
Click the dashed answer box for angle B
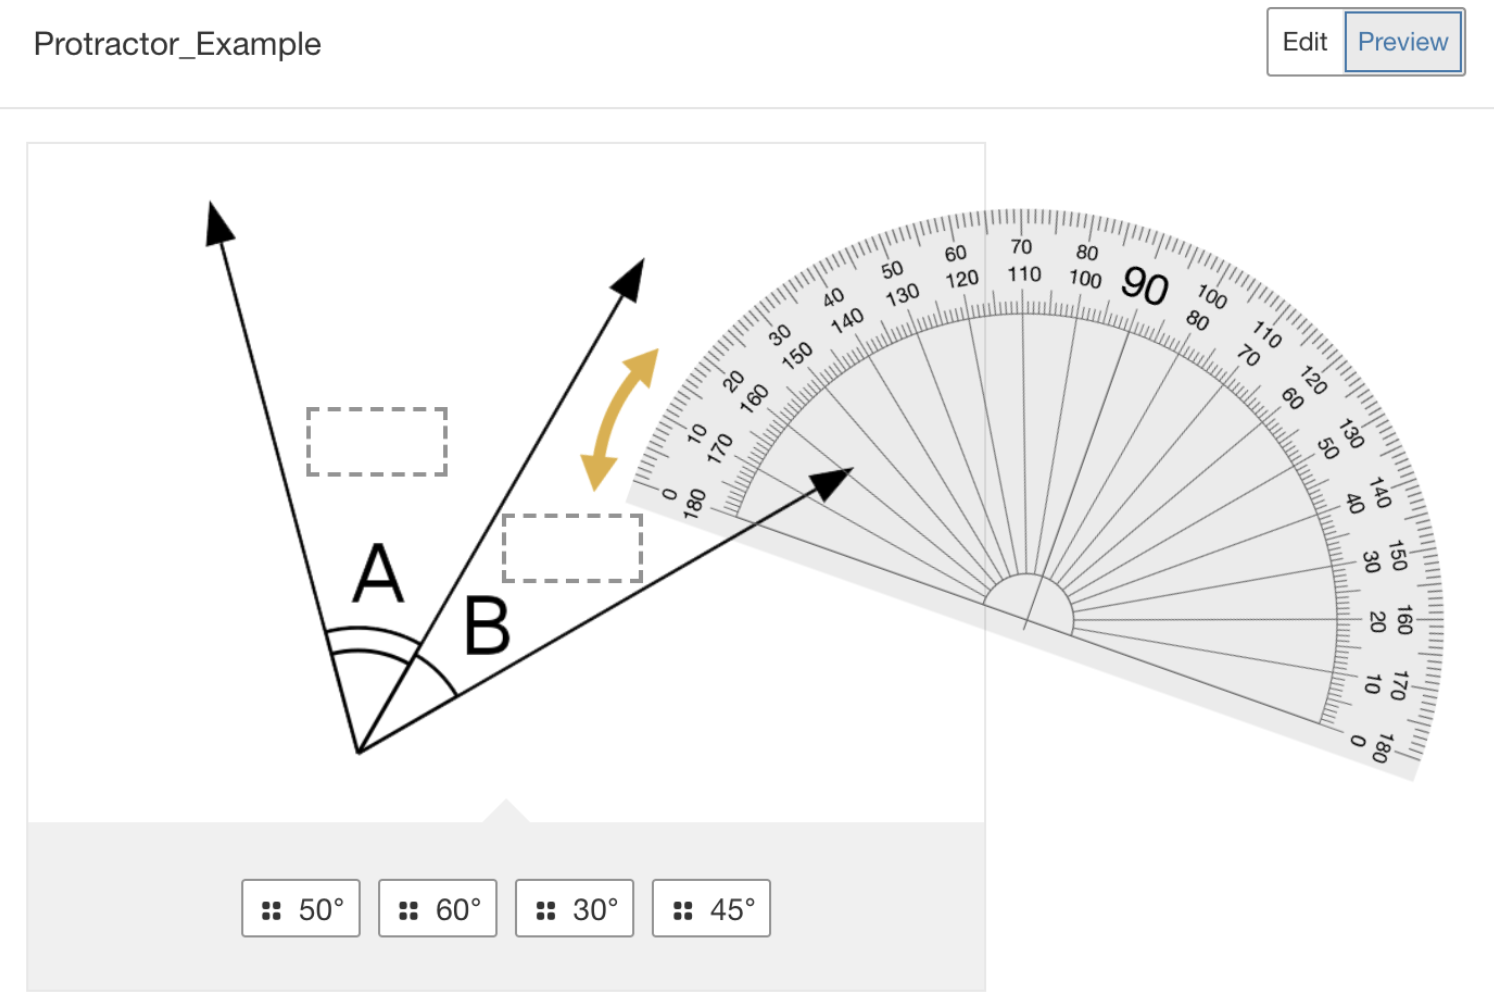(x=573, y=549)
